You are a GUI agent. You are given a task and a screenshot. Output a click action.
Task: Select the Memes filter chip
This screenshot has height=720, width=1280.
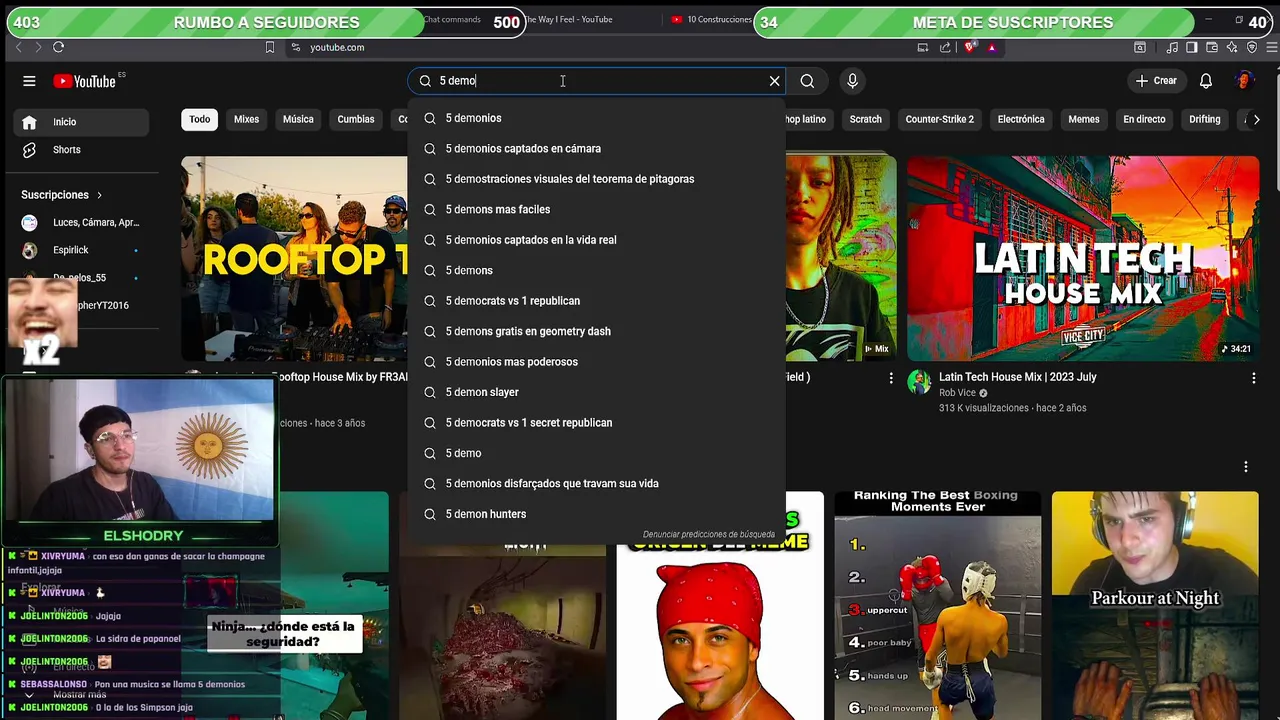click(x=1084, y=119)
